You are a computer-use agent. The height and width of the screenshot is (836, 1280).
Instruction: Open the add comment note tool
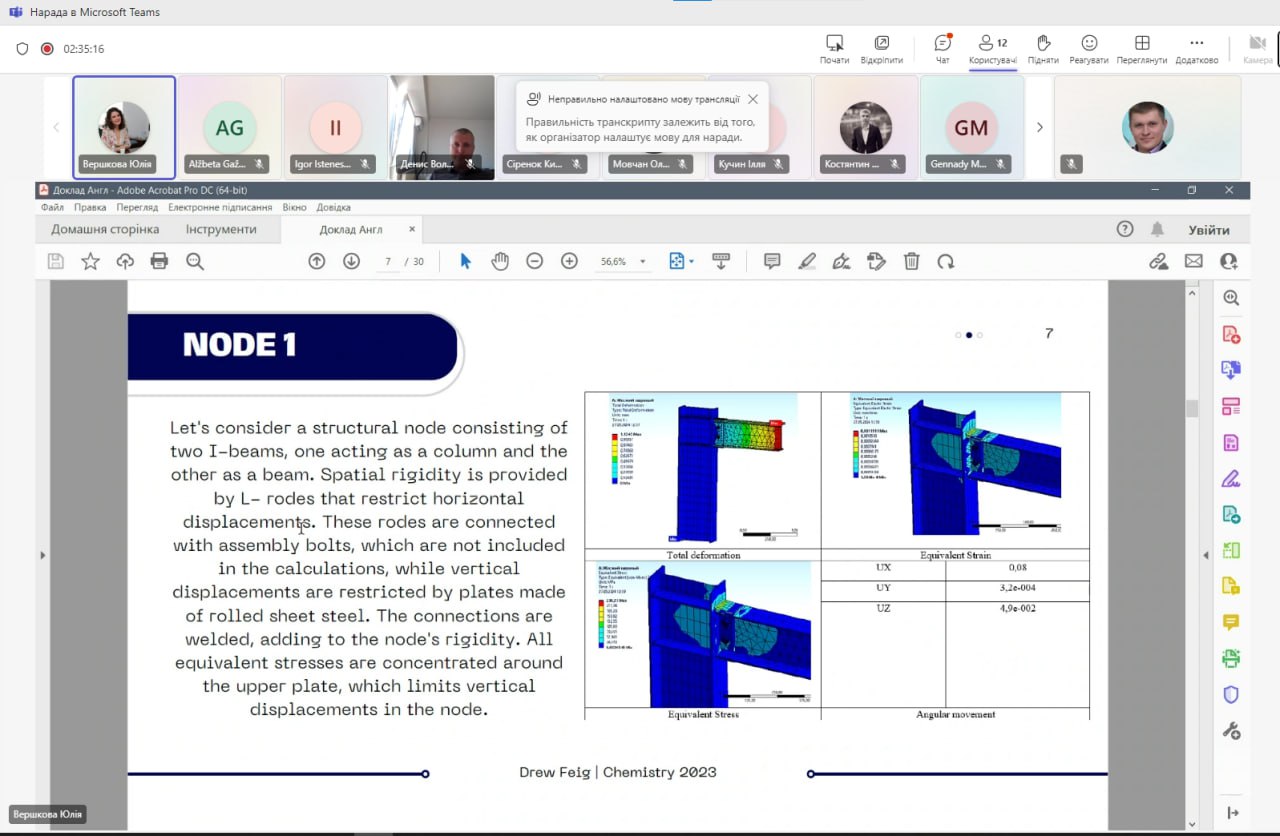click(x=772, y=261)
